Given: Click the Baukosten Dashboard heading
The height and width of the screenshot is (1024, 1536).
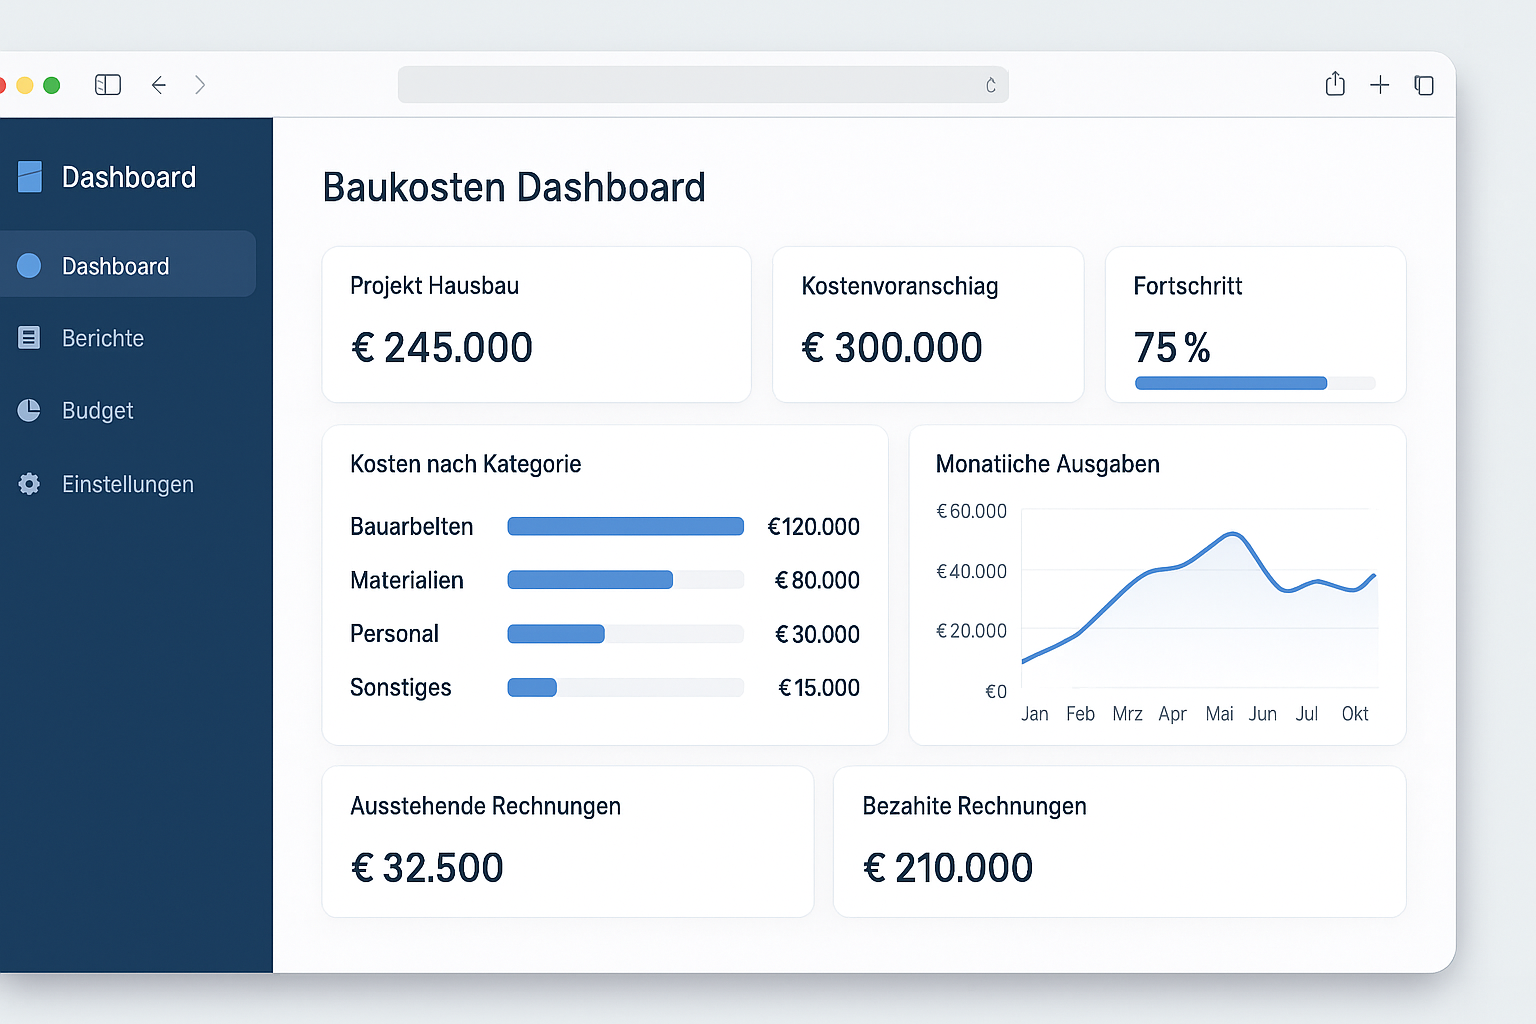Looking at the screenshot, I should click(514, 187).
